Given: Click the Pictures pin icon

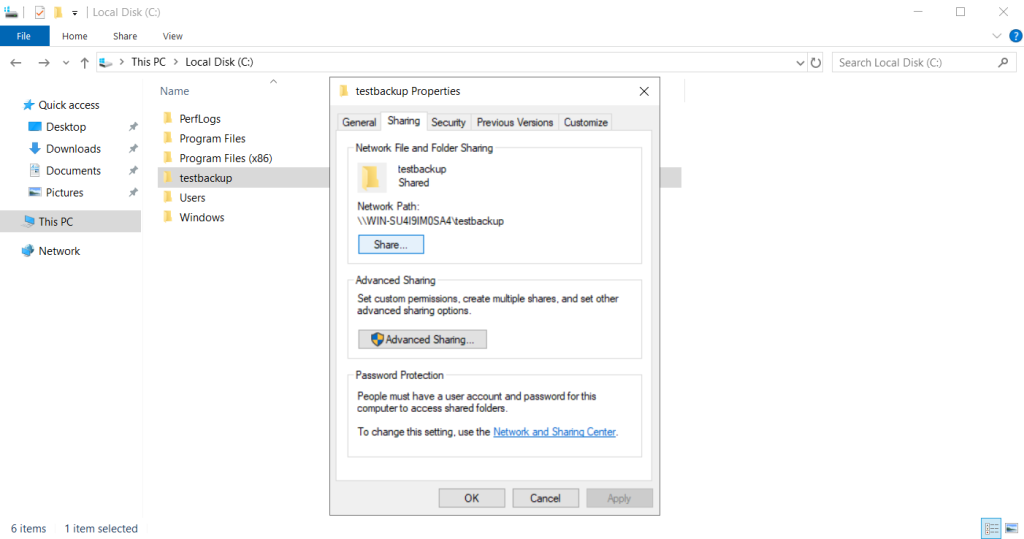Looking at the screenshot, I should (133, 193).
